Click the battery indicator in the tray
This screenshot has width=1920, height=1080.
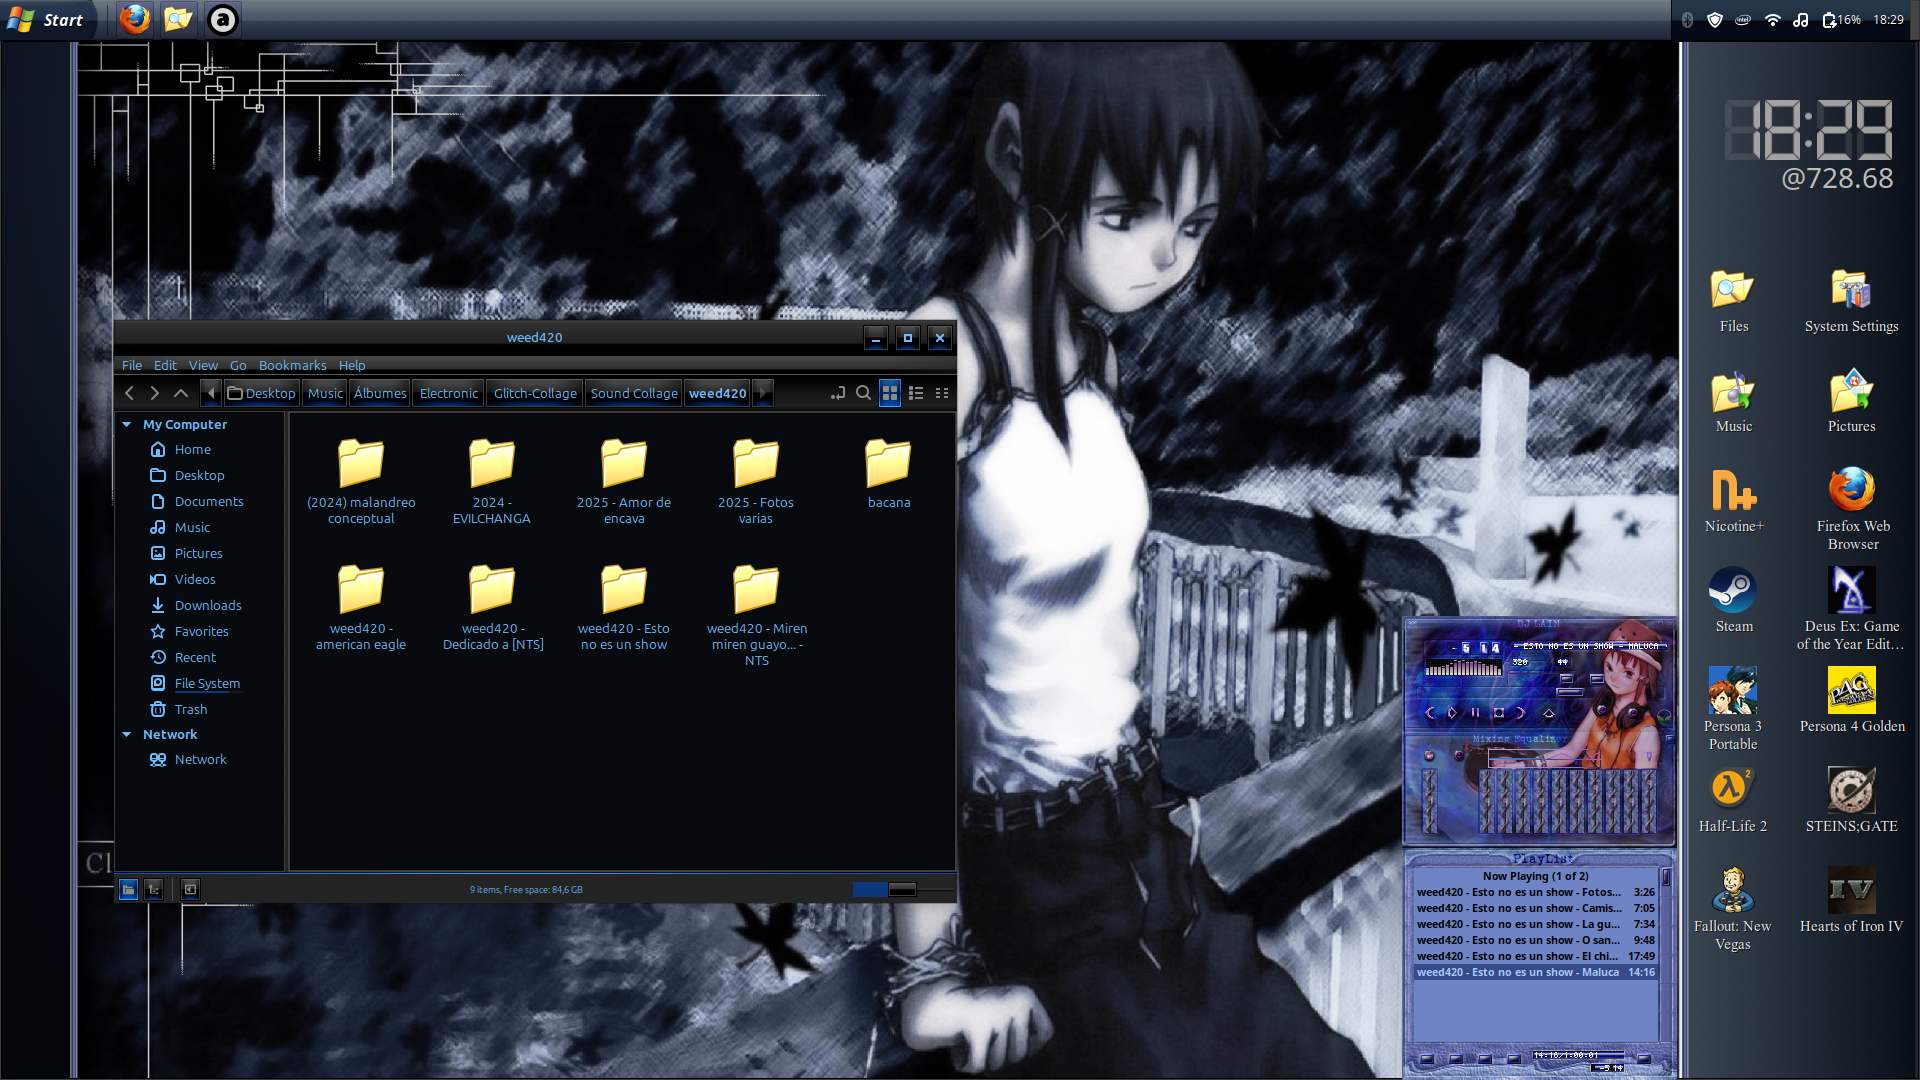pyautogui.click(x=1840, y=20)
